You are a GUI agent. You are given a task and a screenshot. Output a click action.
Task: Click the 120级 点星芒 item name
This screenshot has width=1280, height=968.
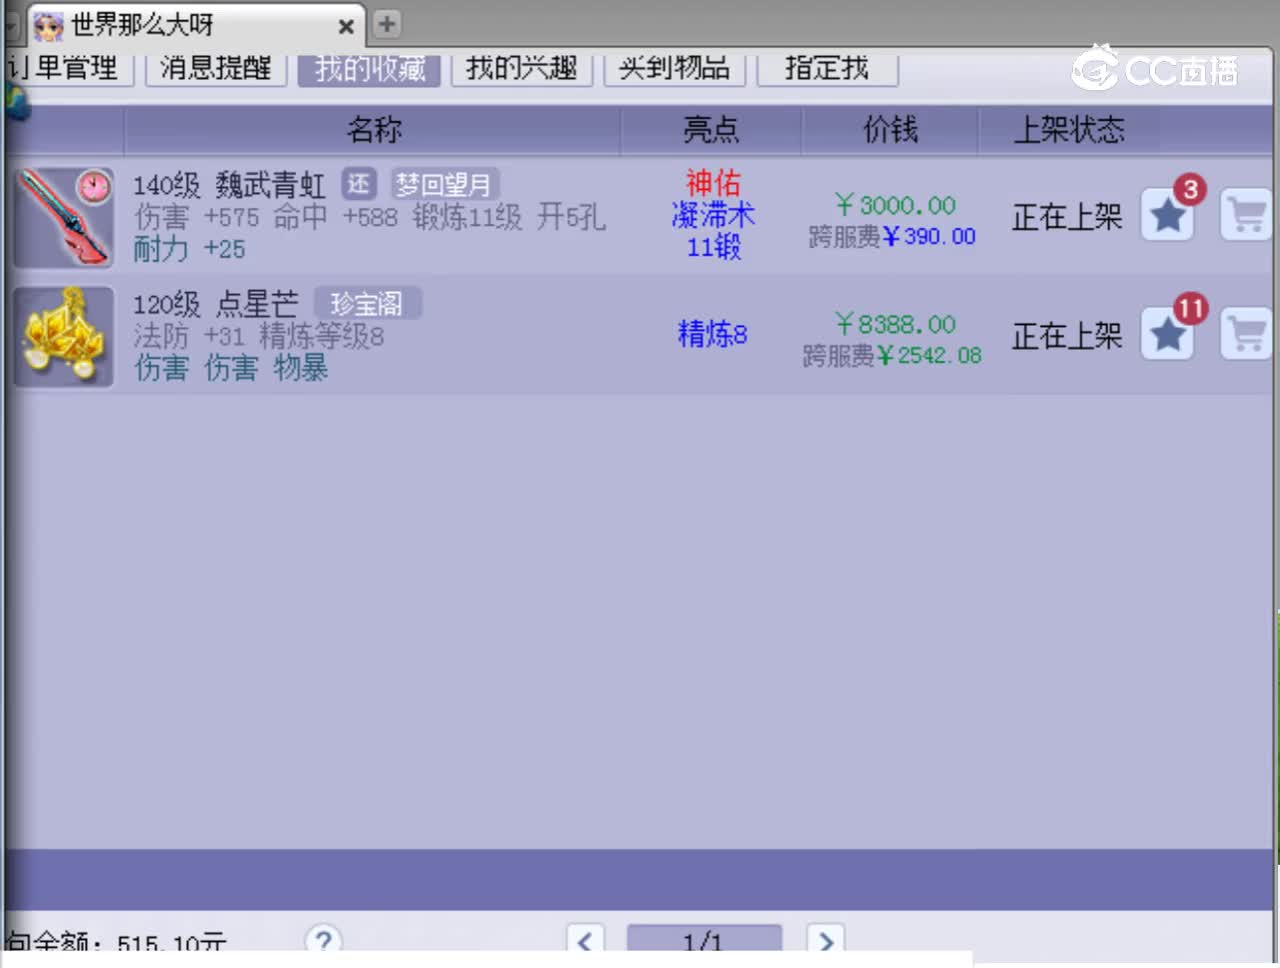tap(216, 304)
